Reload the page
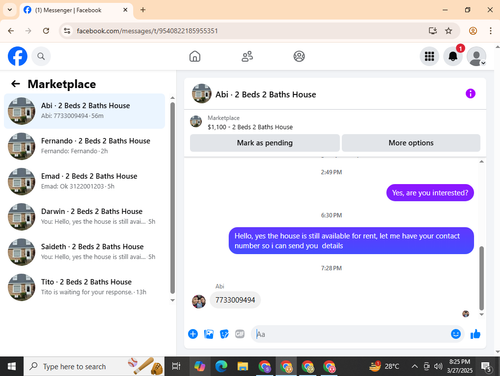 click(x=46, y=31)
